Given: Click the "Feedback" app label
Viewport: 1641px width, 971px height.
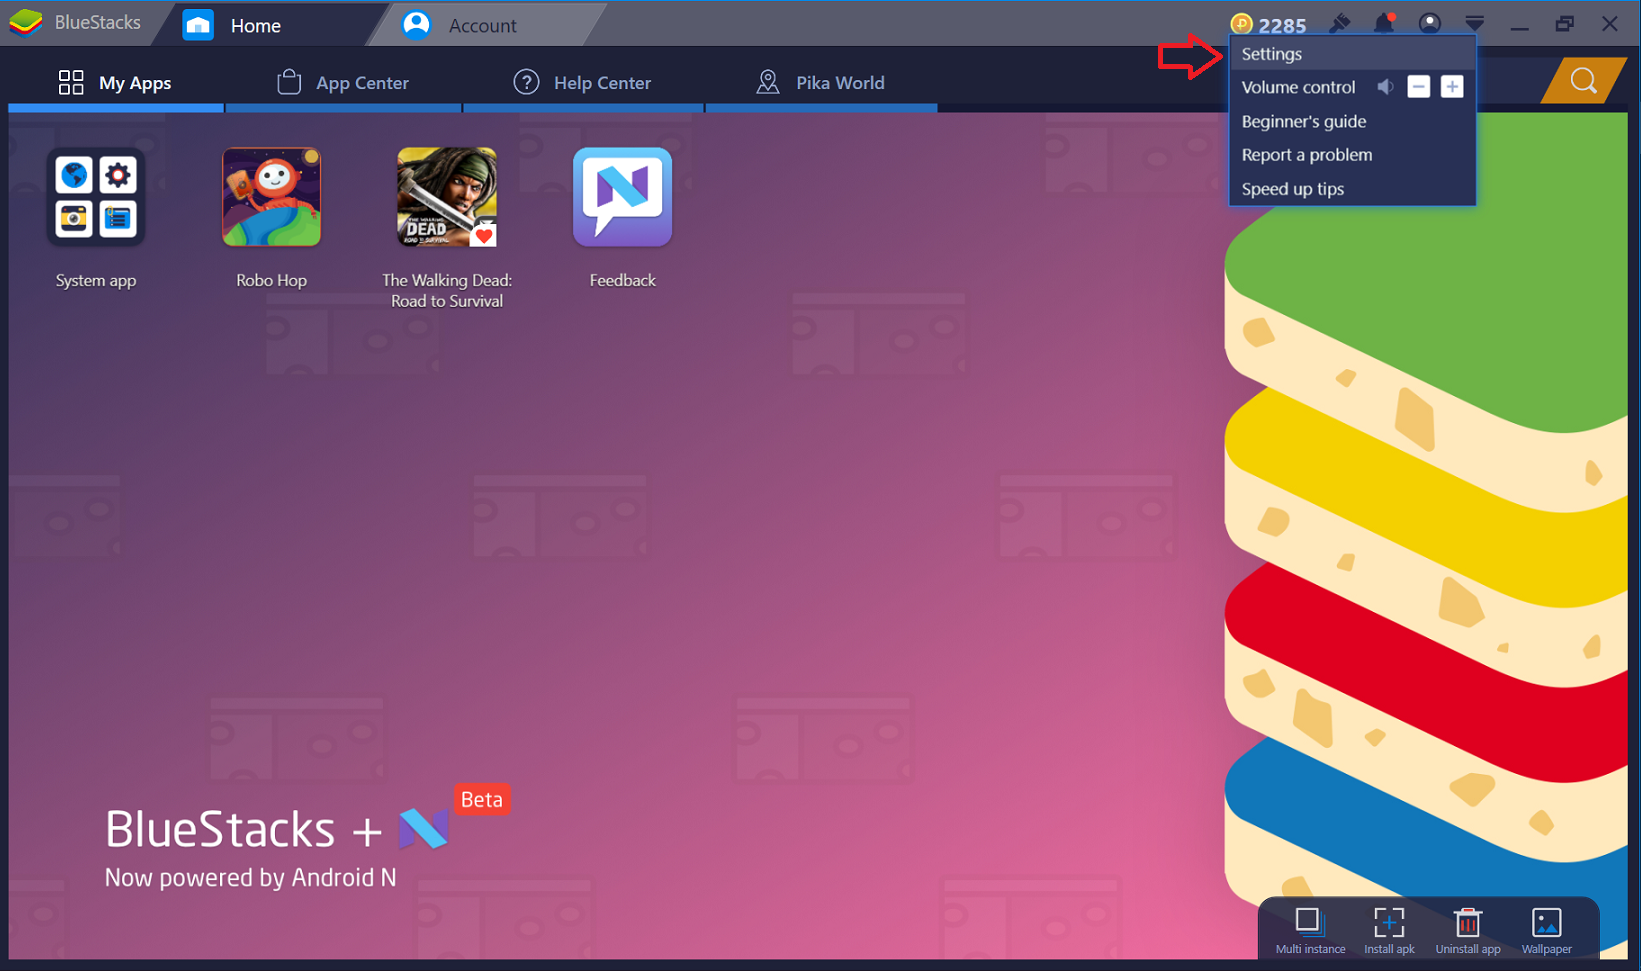Looking at the screenshot, I should coord(622,280).
